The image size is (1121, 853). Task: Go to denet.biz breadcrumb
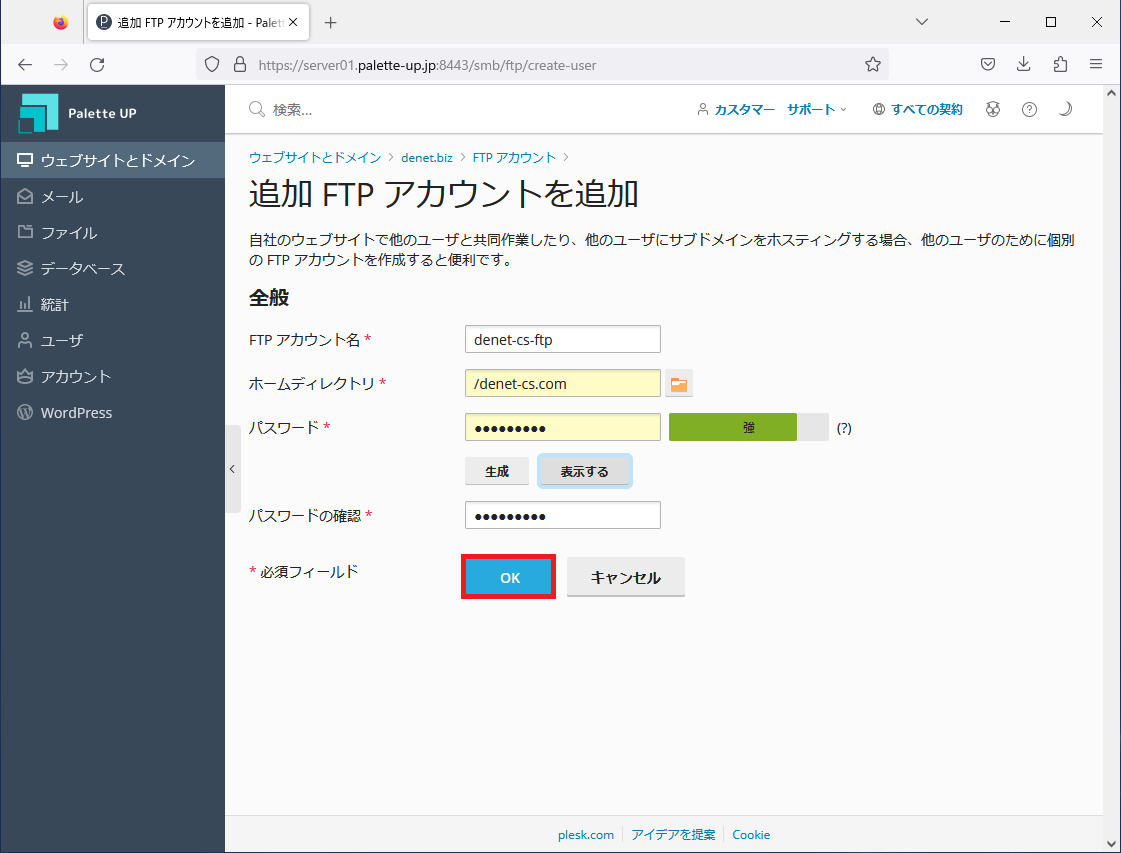tap(427, 157)
